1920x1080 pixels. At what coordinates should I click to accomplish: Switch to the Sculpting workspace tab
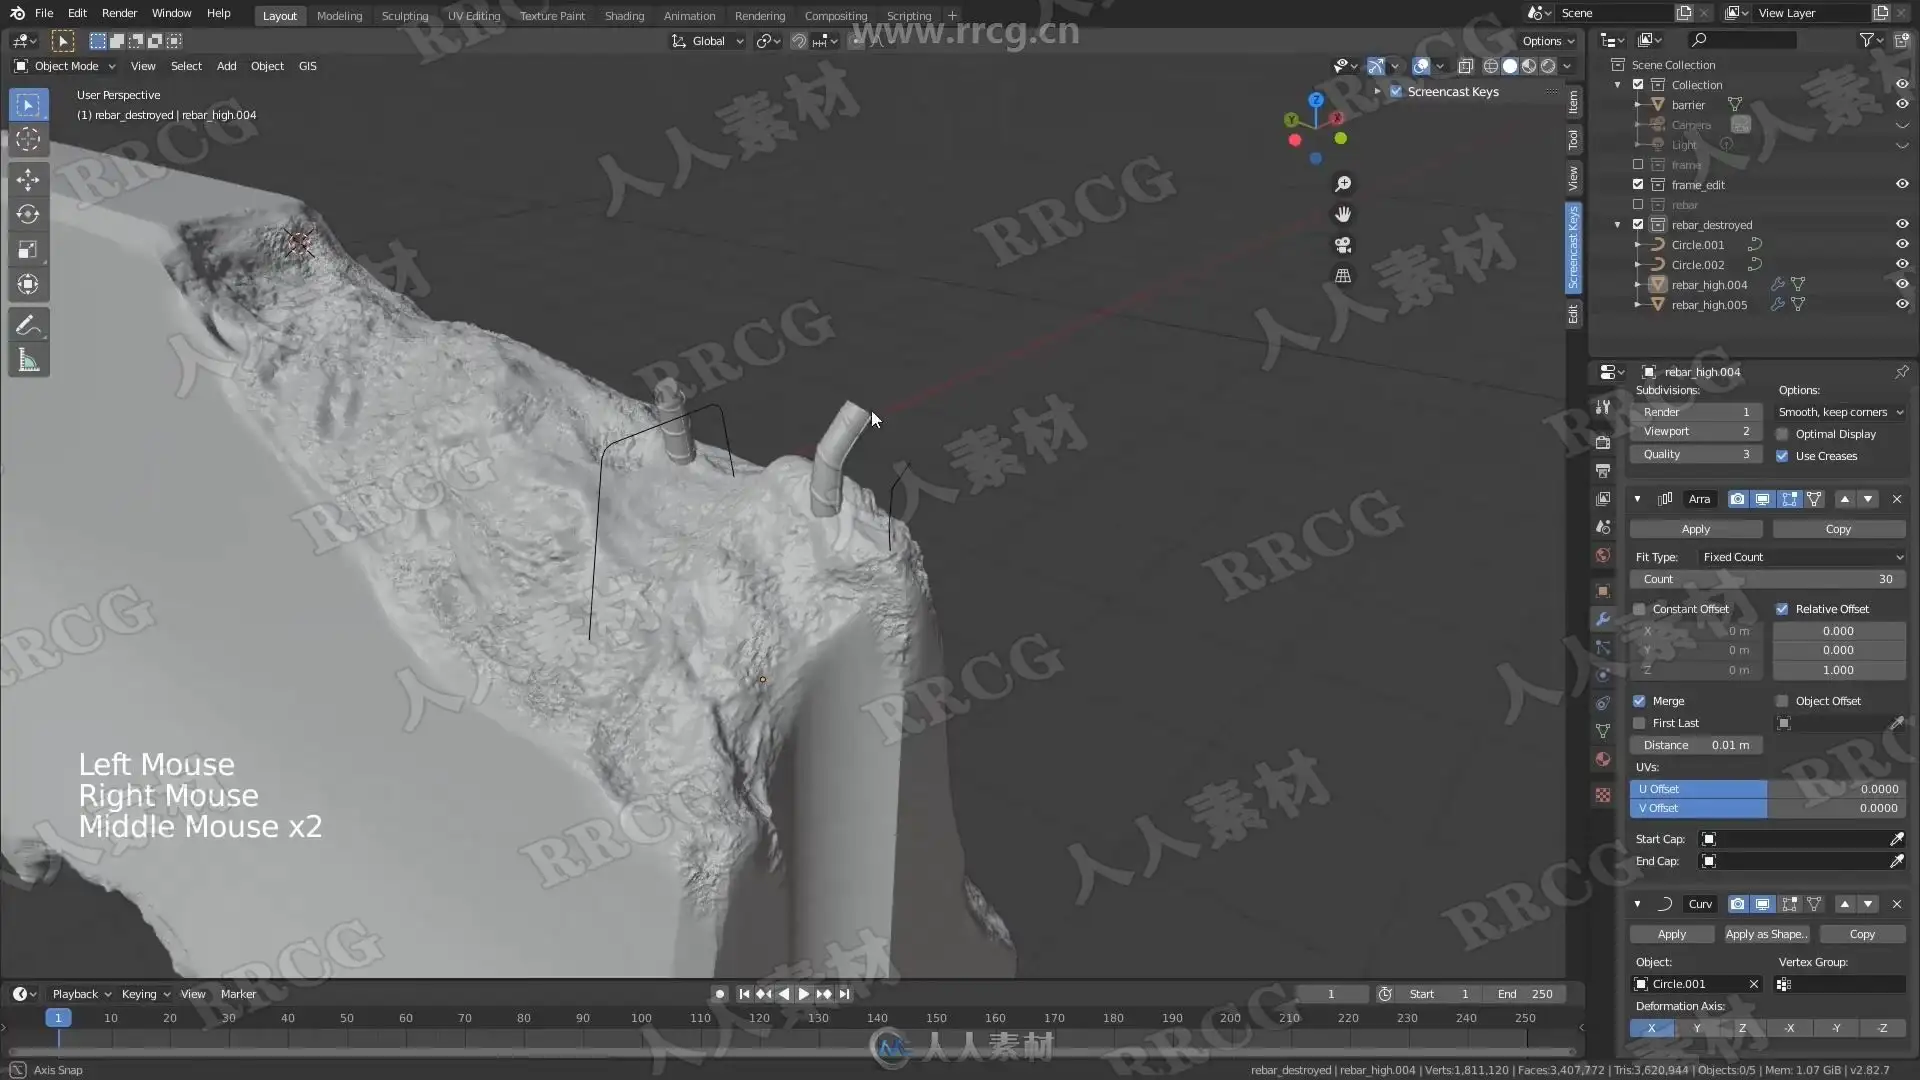[404, 15]
